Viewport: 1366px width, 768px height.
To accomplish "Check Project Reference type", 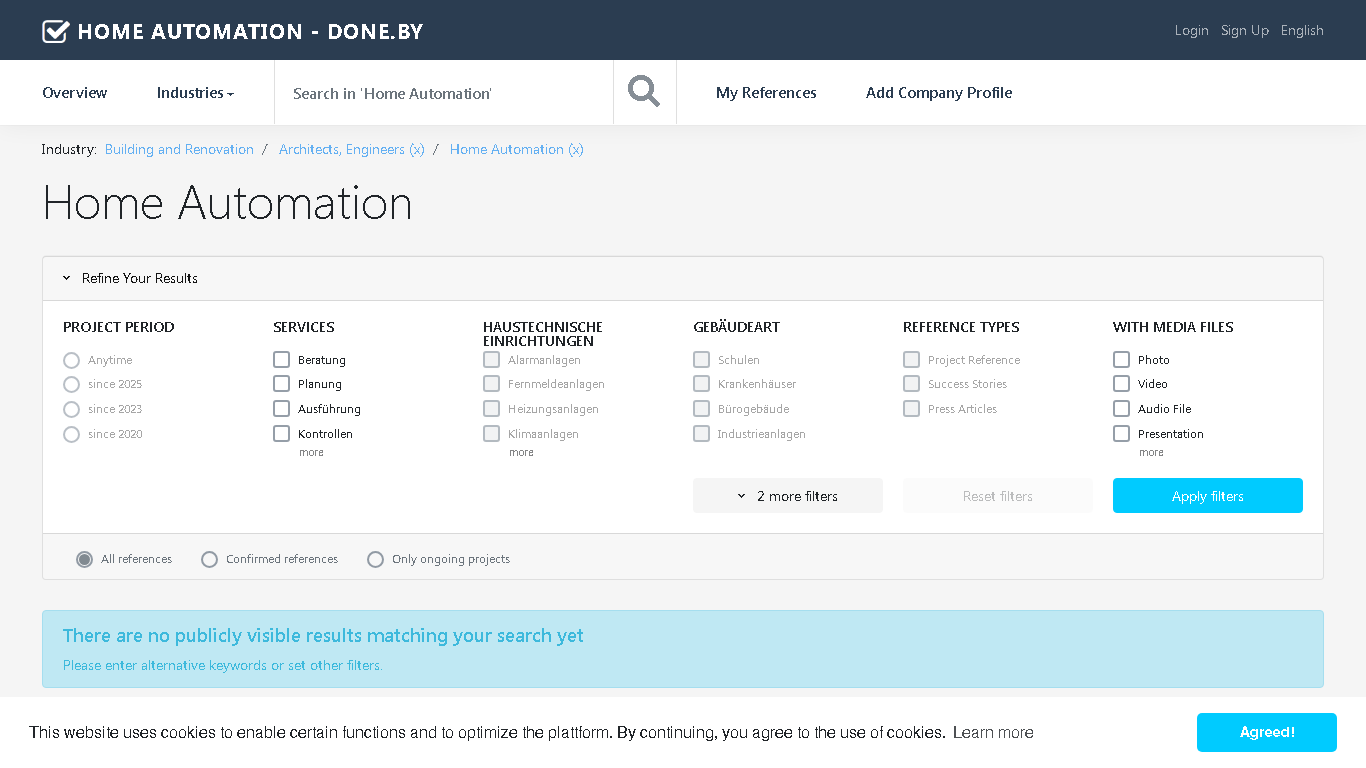I will click(911, 359).
